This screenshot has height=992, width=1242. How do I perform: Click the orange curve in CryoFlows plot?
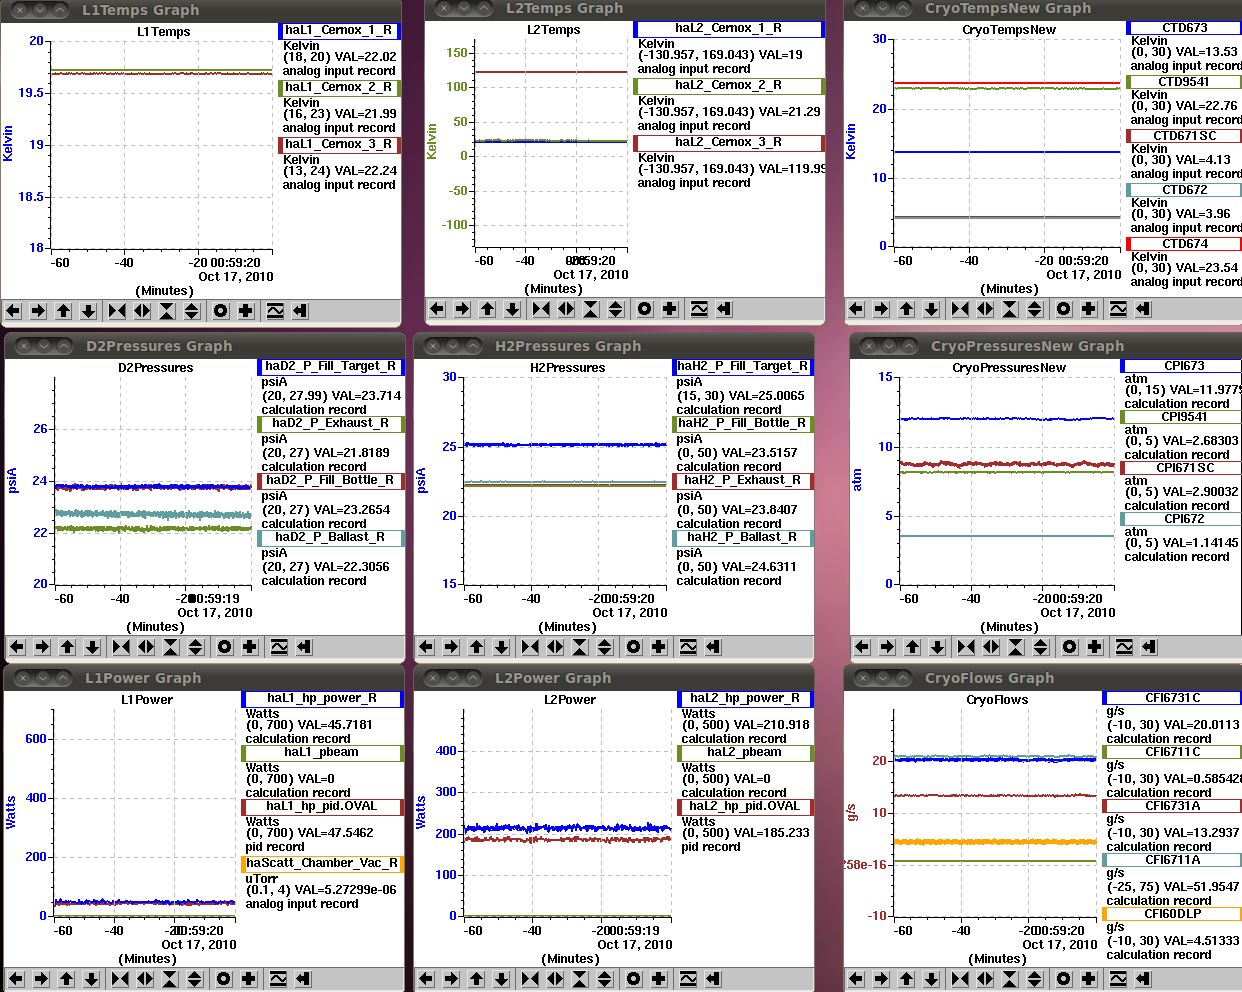click(x=995, y=842)
